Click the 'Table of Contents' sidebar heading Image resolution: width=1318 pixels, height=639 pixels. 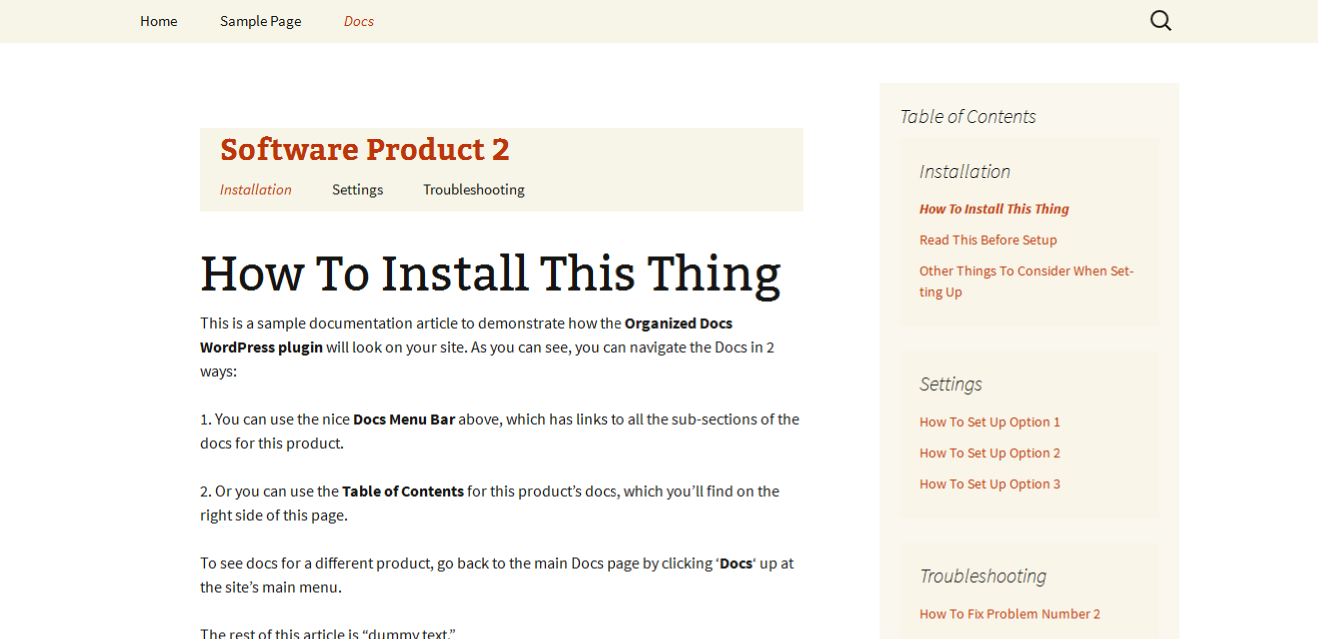[968, 116]
